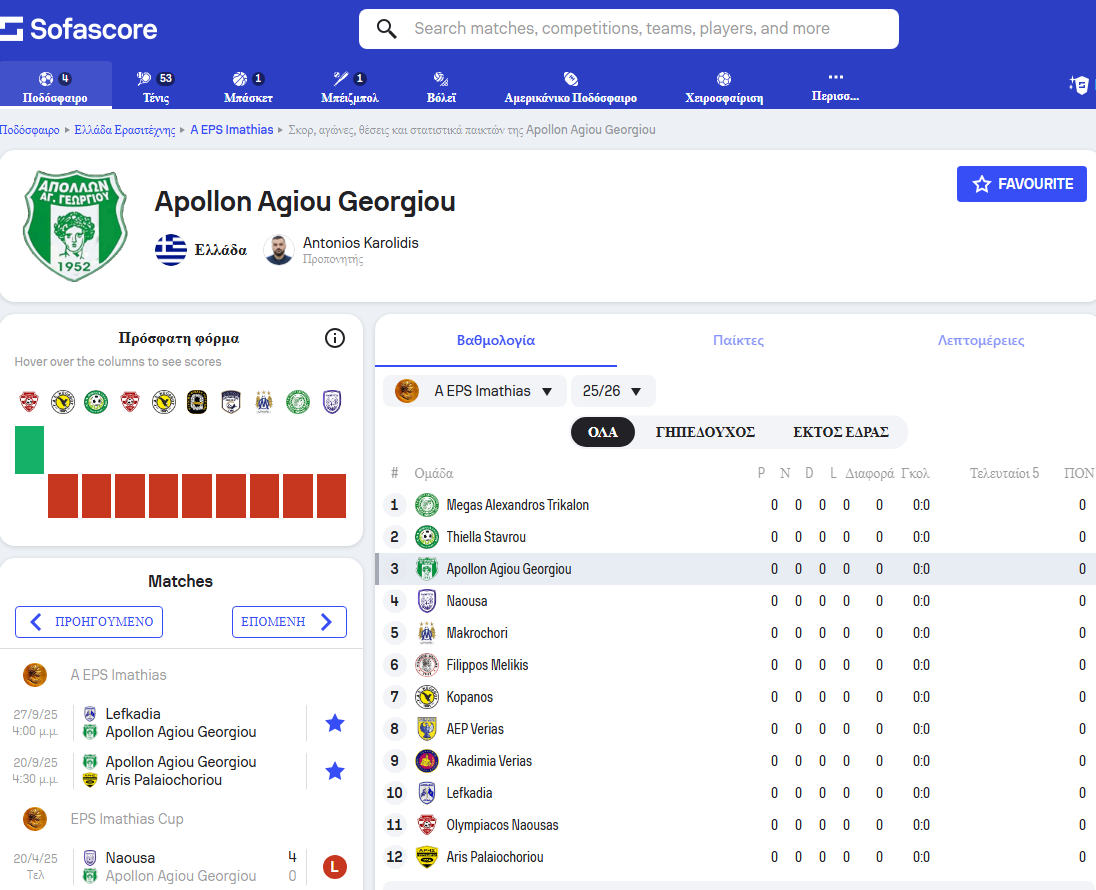The height and width of the screenshot is (890, 1096).
Task: Select the ΕΚΤΟΣ ΕΔΡΑΣ standings filter
Action: pos(840,432)
